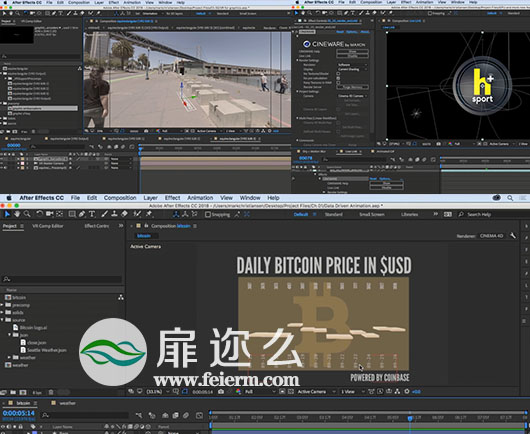Open the Full resolution dropdown
This screenshot has width=530, height=434.
[260, 392]
